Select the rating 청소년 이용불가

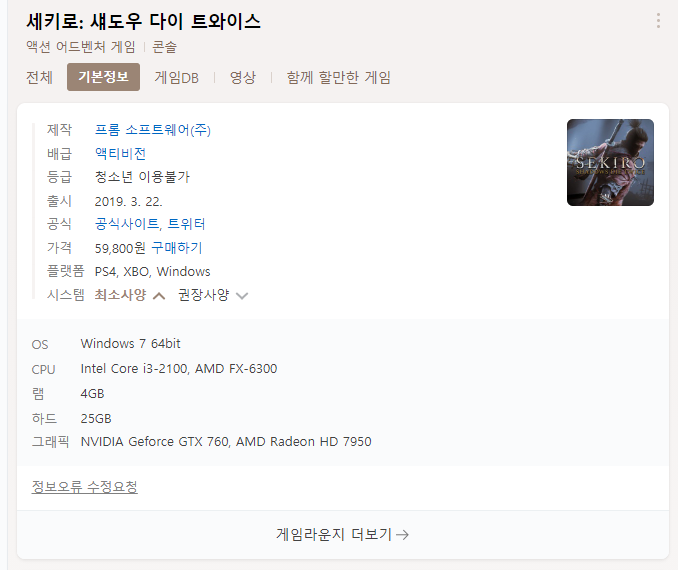click(x=142, y=177)
